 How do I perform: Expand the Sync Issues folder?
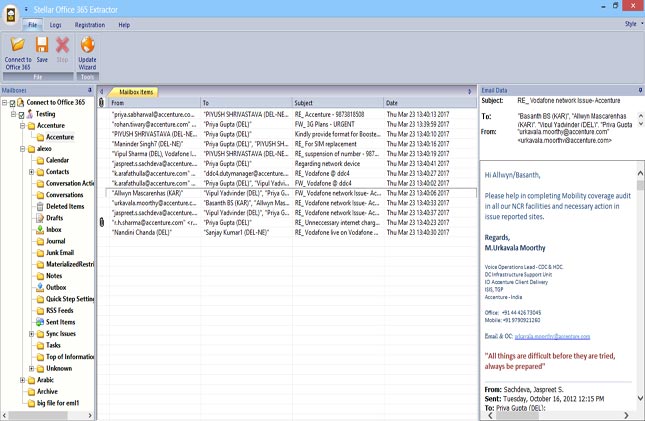pyautogui.click(x=32, y=334)
